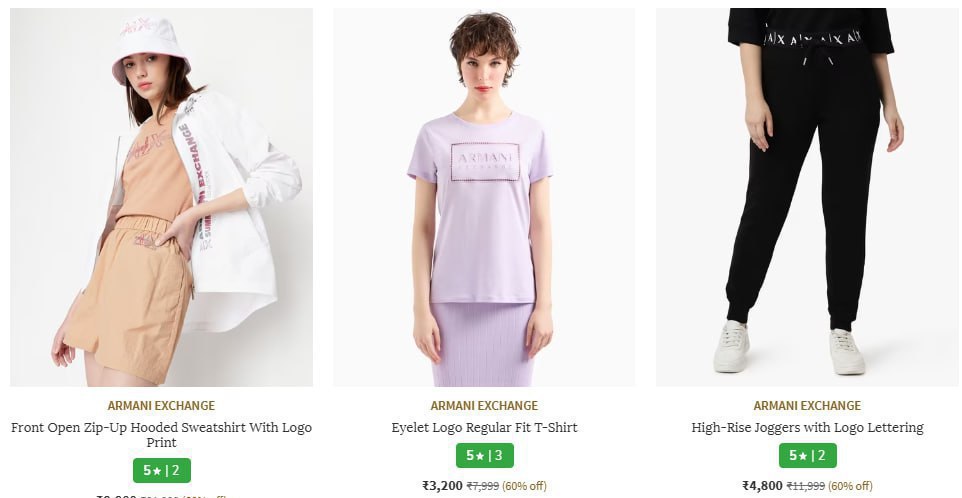This screenshot has height=498, width=962.
Task: Click Armani Exchange brand above the sweatshirt title
Action: point(161,406)
